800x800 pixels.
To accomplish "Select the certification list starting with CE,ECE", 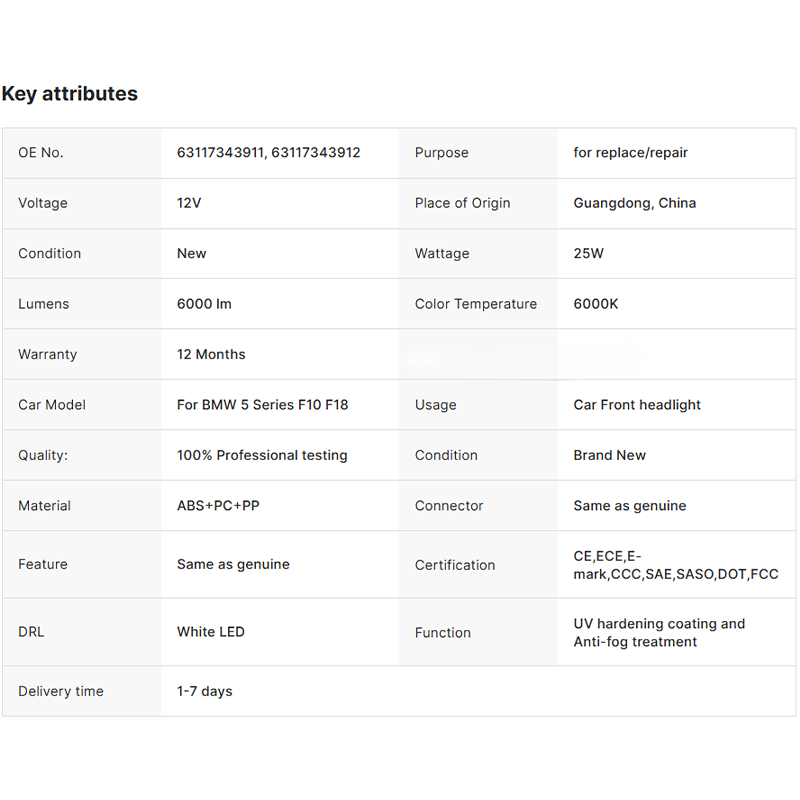I will 675,565.
